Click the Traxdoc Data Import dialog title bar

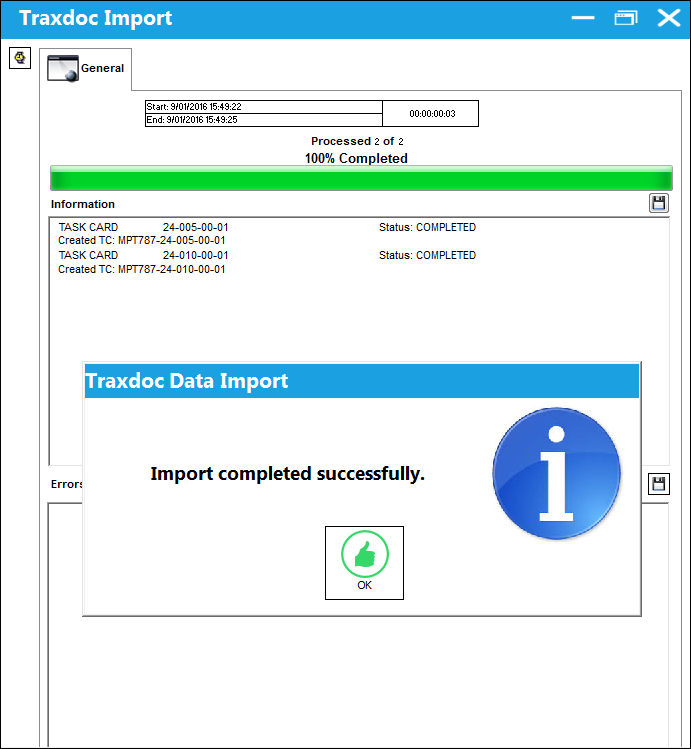[x=361, y=381]
